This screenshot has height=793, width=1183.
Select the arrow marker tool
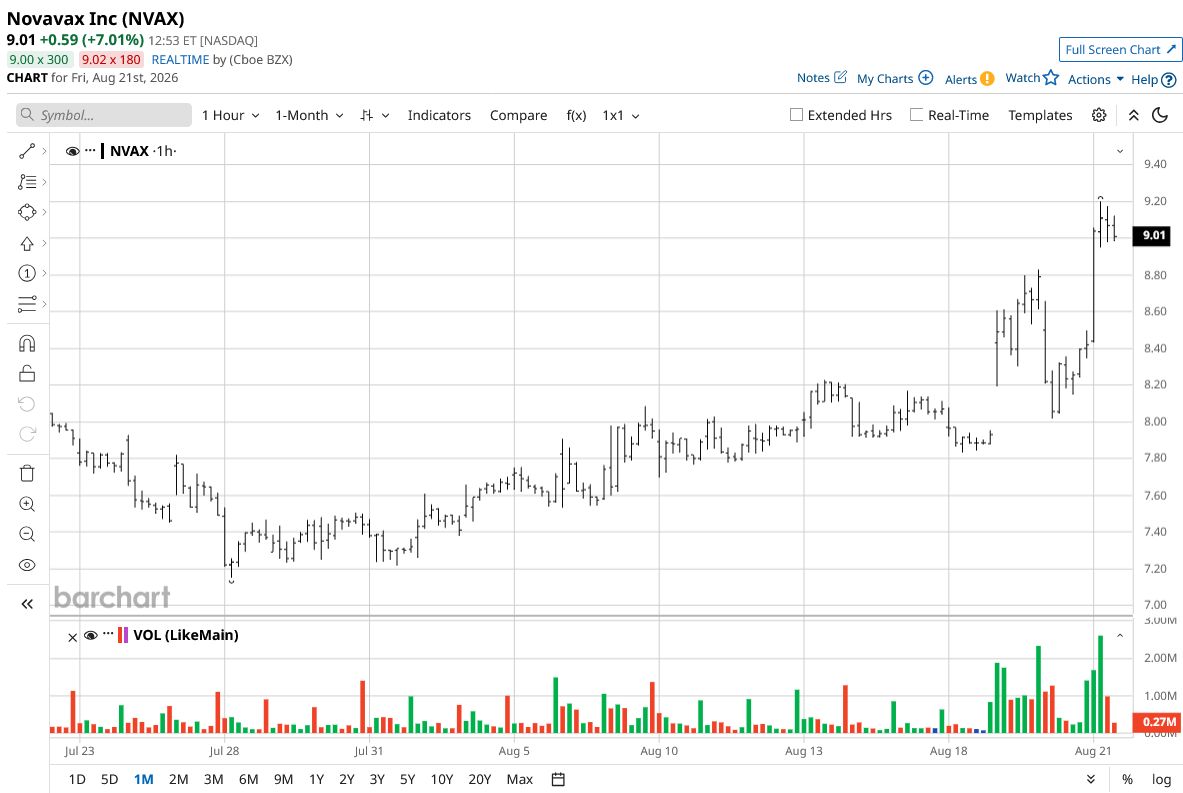pyautogui.click(x=27, y=244)
